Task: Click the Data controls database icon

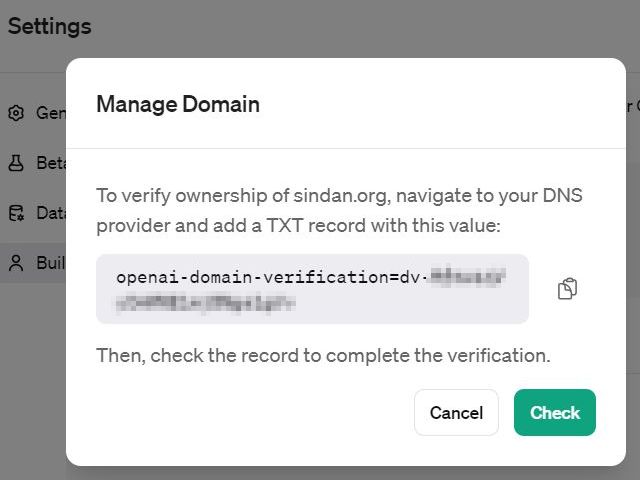Action: [16, 213]
